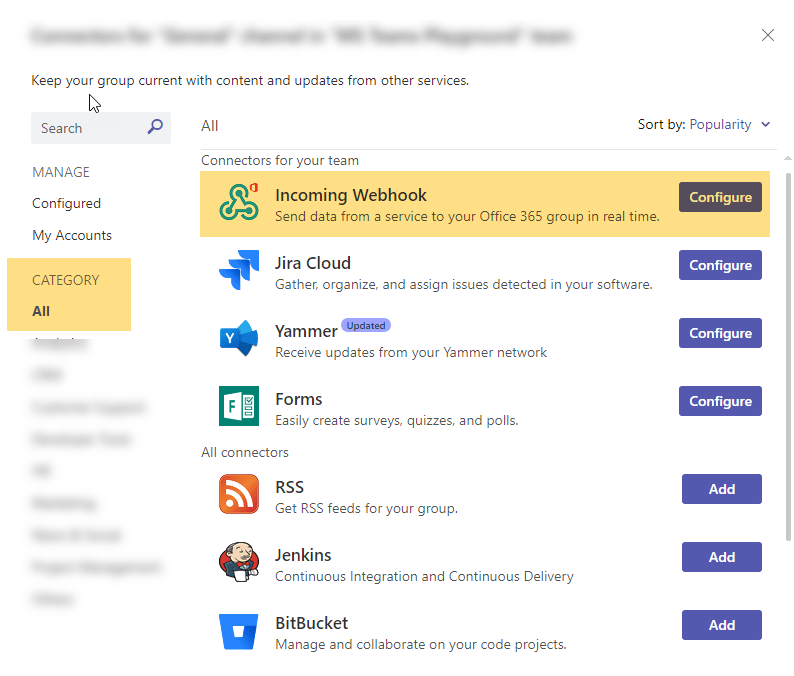This screenshot has height=676, width=794.
Task: Click the RSS feed icon
Action: pos(239,494)
